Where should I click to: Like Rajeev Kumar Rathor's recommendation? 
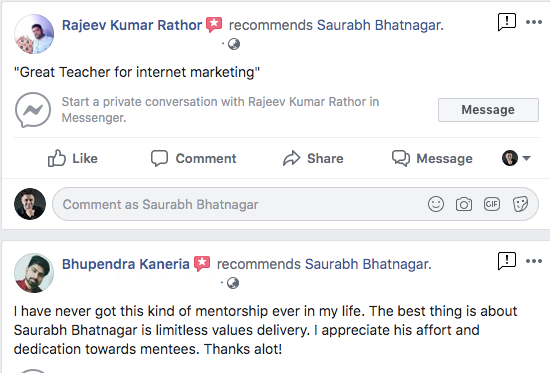point(73,158)
